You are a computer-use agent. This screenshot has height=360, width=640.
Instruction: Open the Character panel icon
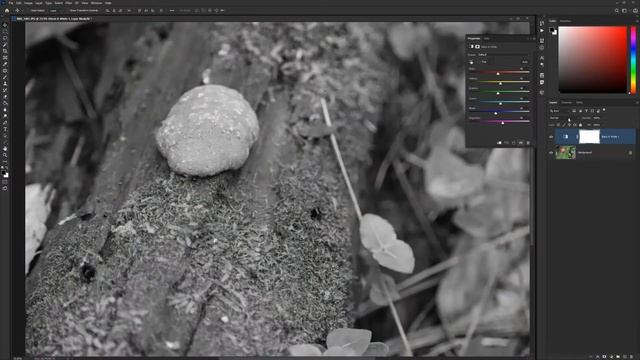tap(542, 58)
